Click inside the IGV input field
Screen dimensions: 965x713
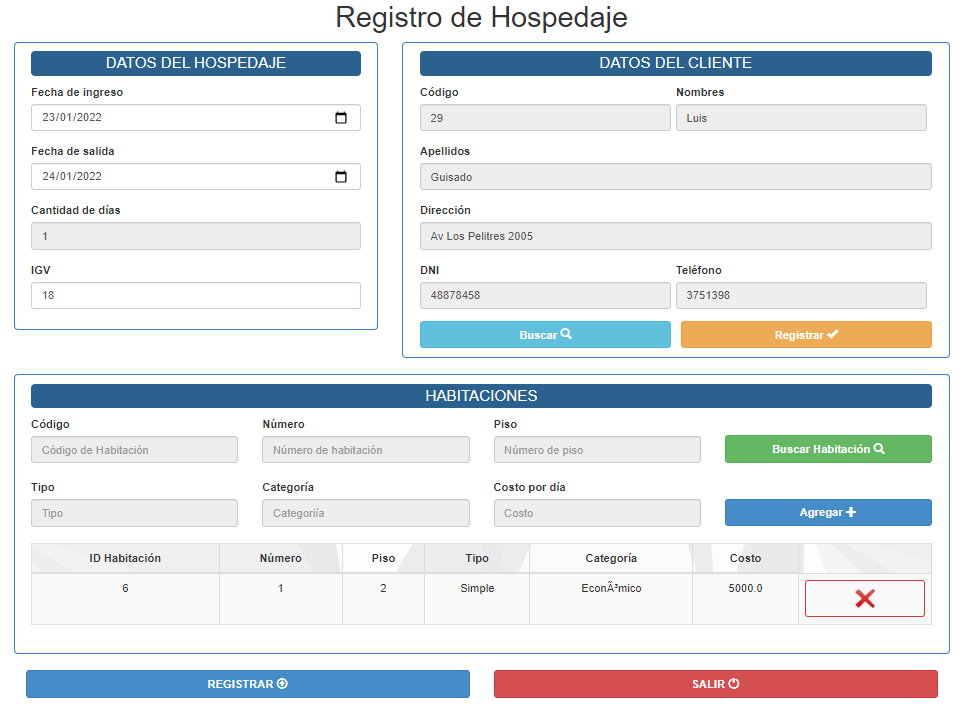pos(196,295)
